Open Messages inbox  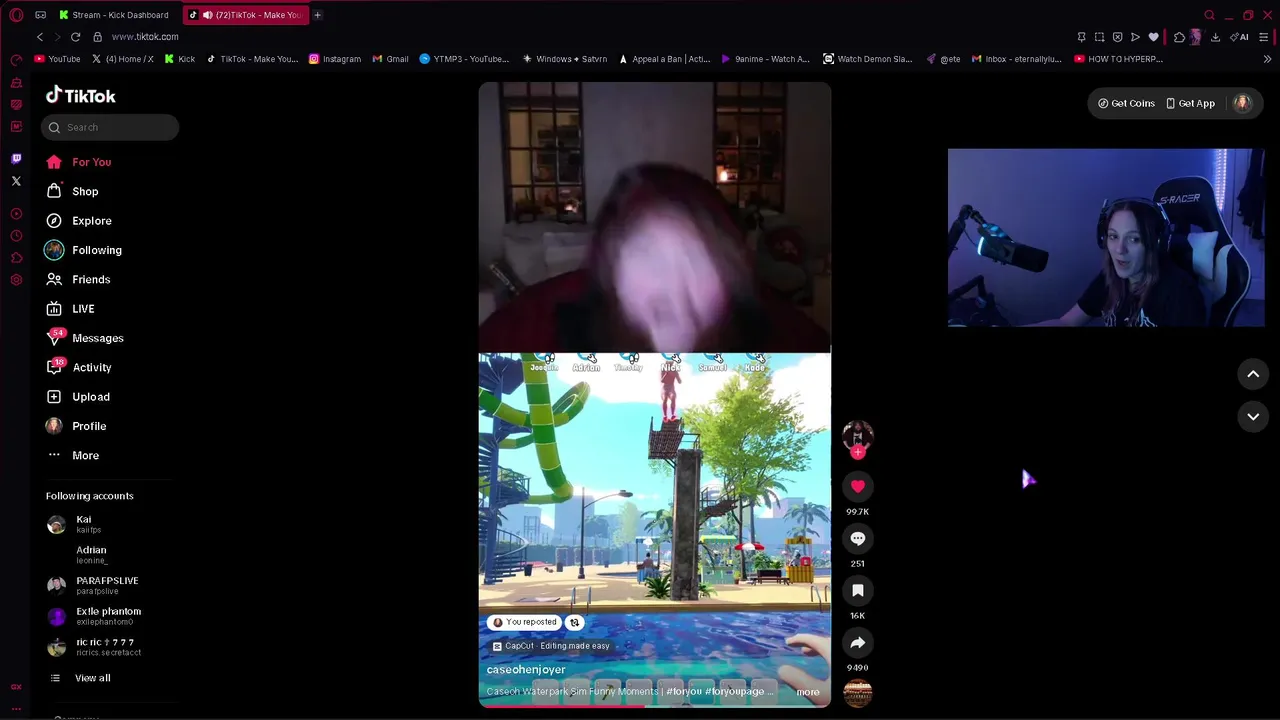(x=84, y=338)
